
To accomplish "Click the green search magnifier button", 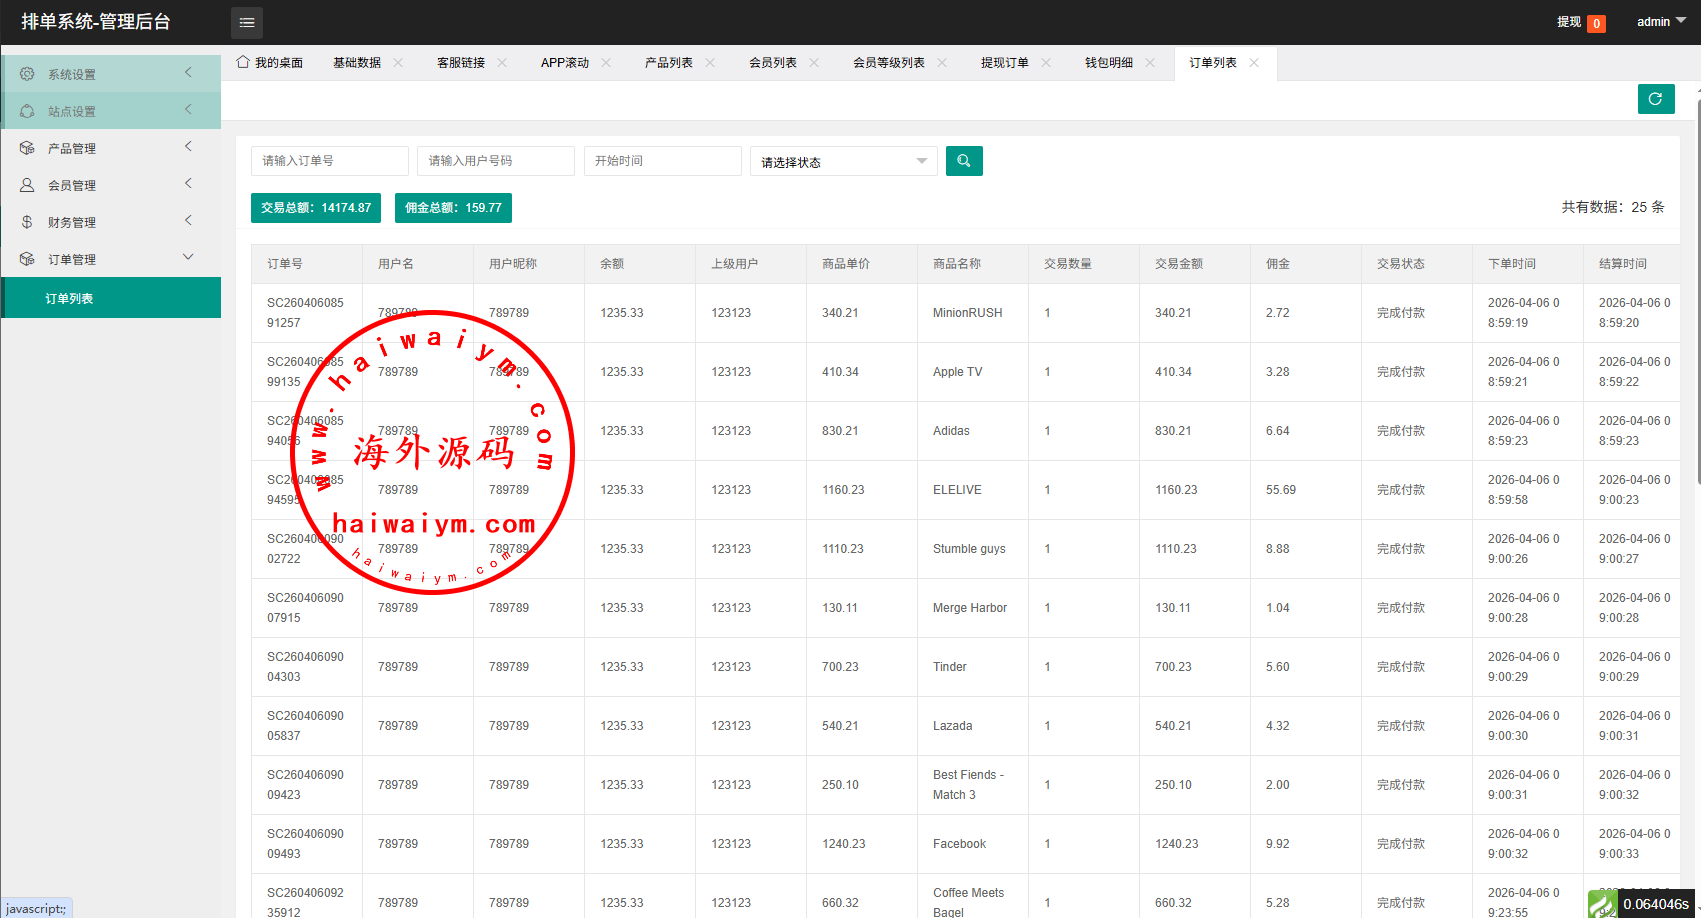I will click(964, 161).
